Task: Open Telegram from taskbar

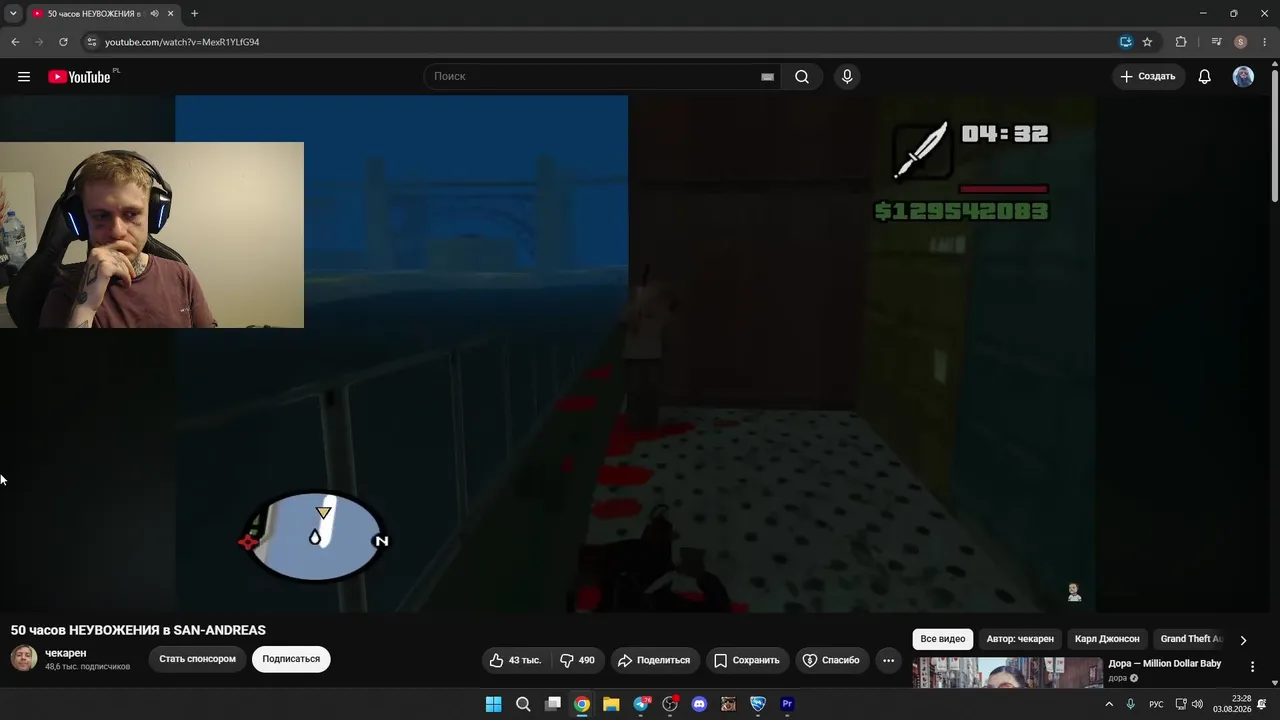Action: (x=641, y=704)
